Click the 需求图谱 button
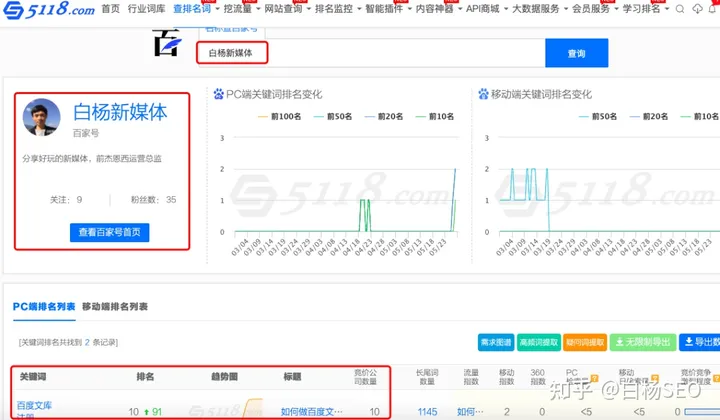This screenshot has height=420, width=720. click(x=496, y=342)
